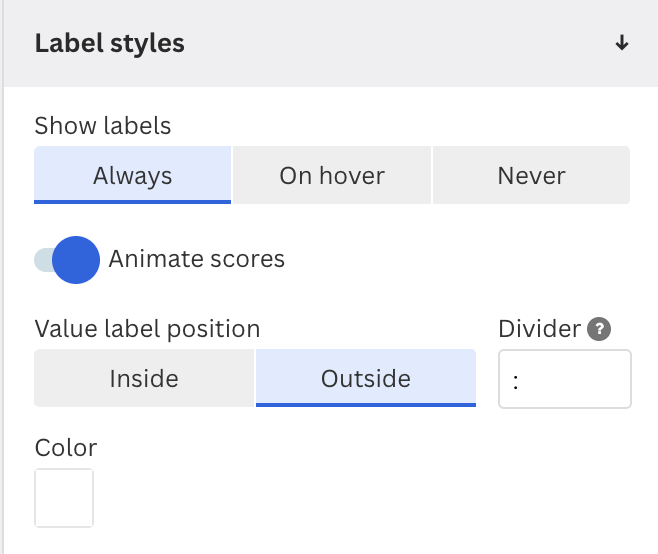Screen dimensions: 658x554
Task: Set Show labels to Never
Action: [531, 175]
